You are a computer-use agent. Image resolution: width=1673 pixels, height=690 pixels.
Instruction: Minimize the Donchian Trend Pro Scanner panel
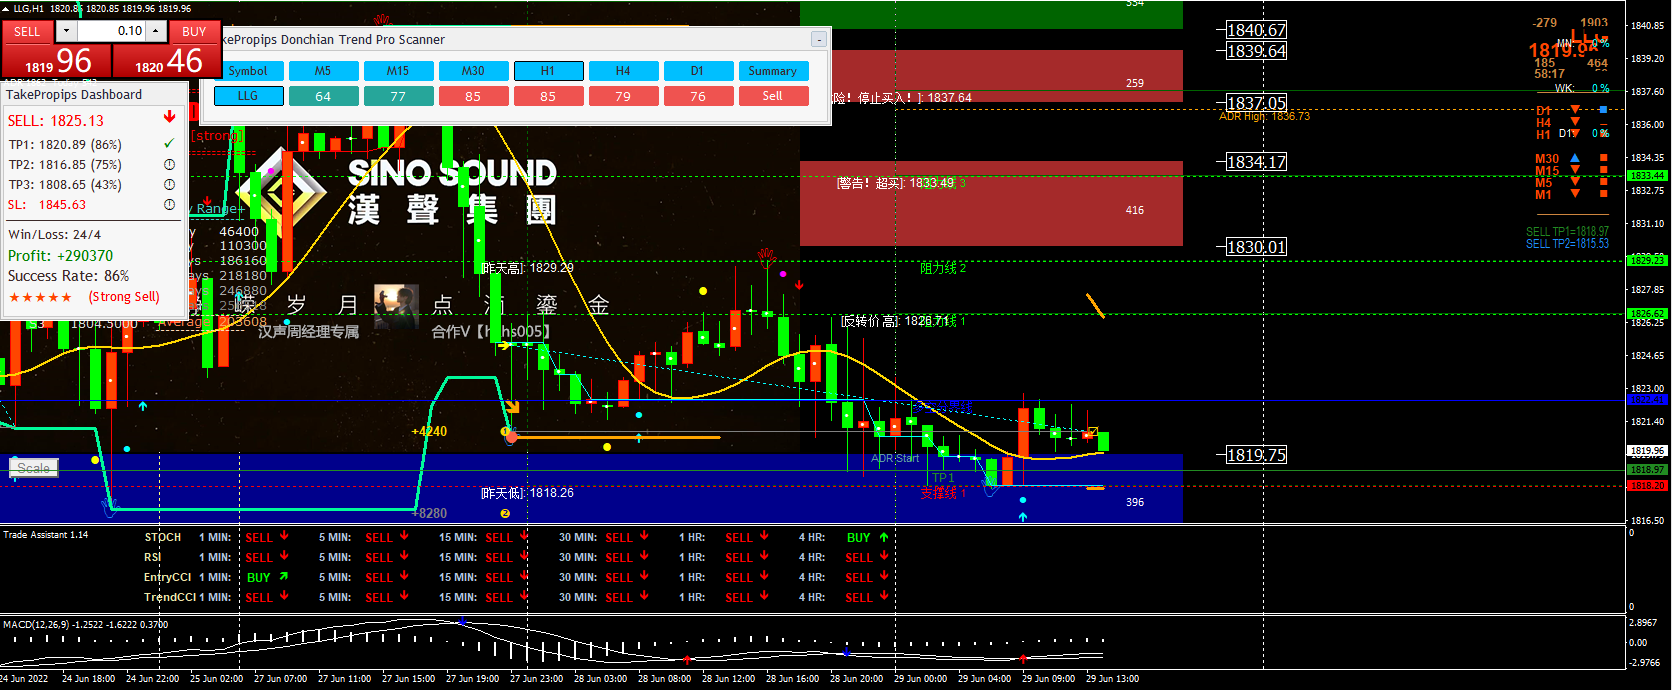818,39
